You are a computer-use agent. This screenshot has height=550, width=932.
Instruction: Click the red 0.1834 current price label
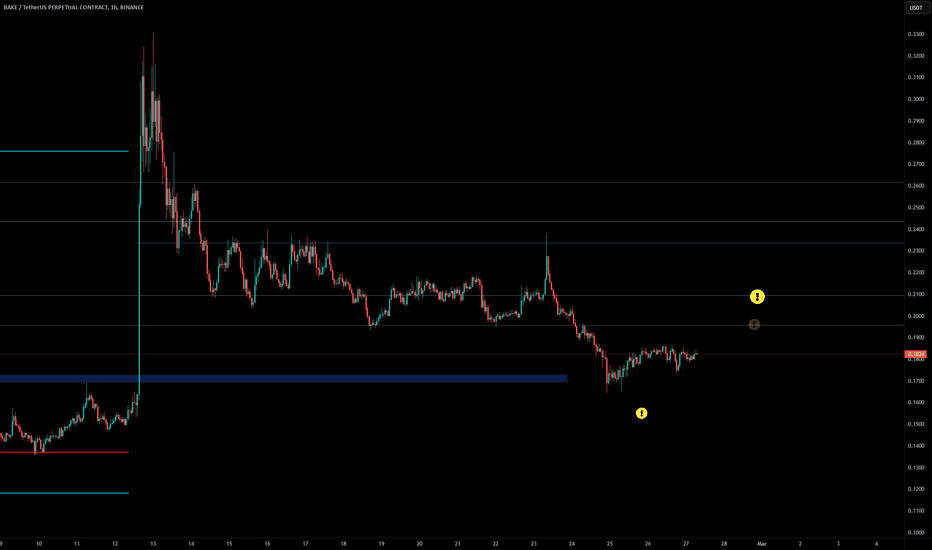(915, 354)
